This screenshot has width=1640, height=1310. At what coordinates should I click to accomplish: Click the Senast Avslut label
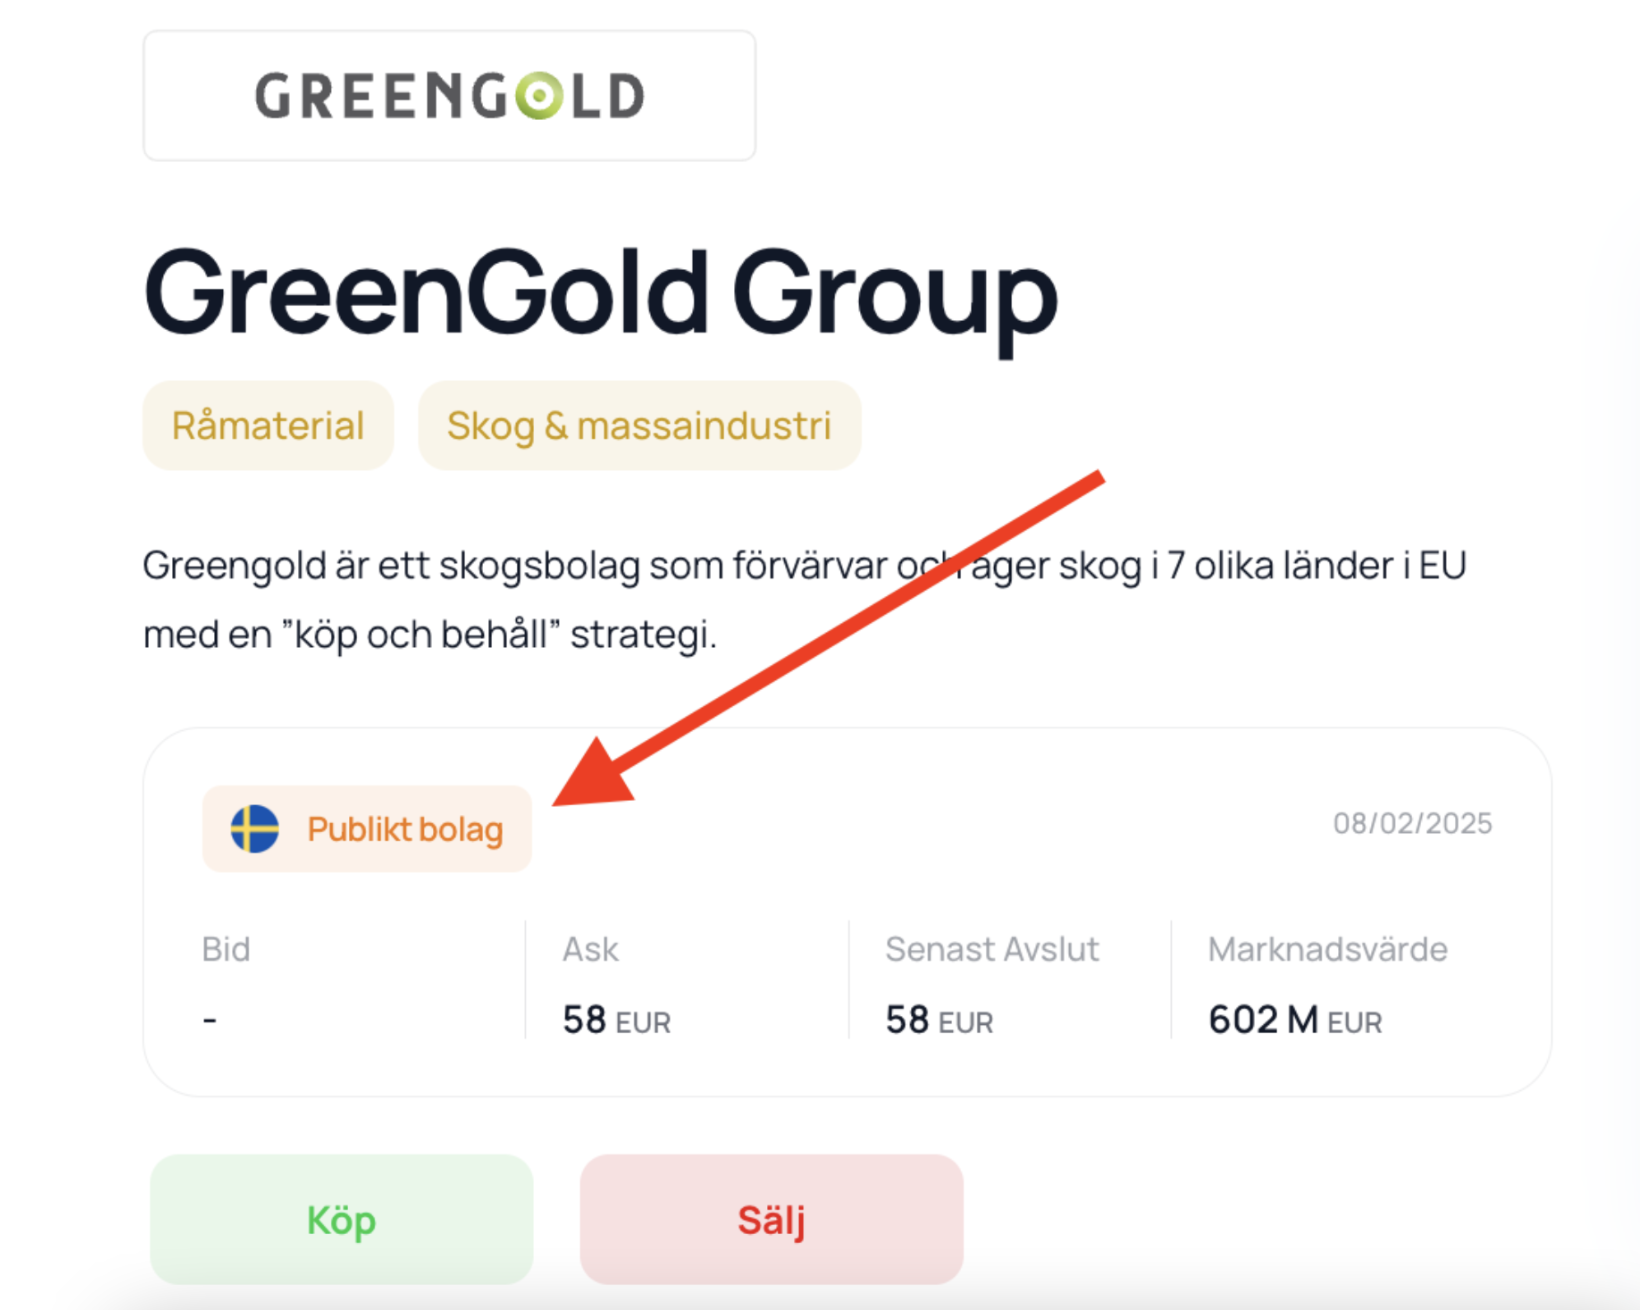[992, 949]
